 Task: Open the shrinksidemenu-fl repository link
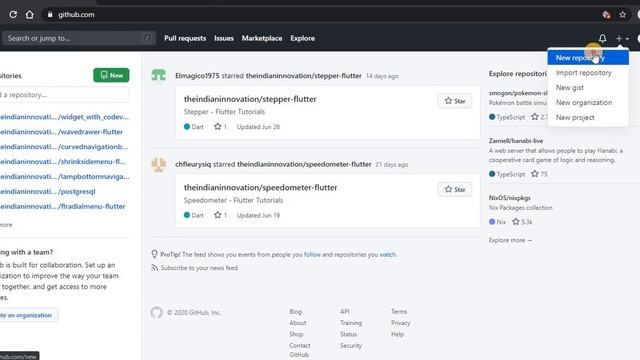[x=62, y=162]
